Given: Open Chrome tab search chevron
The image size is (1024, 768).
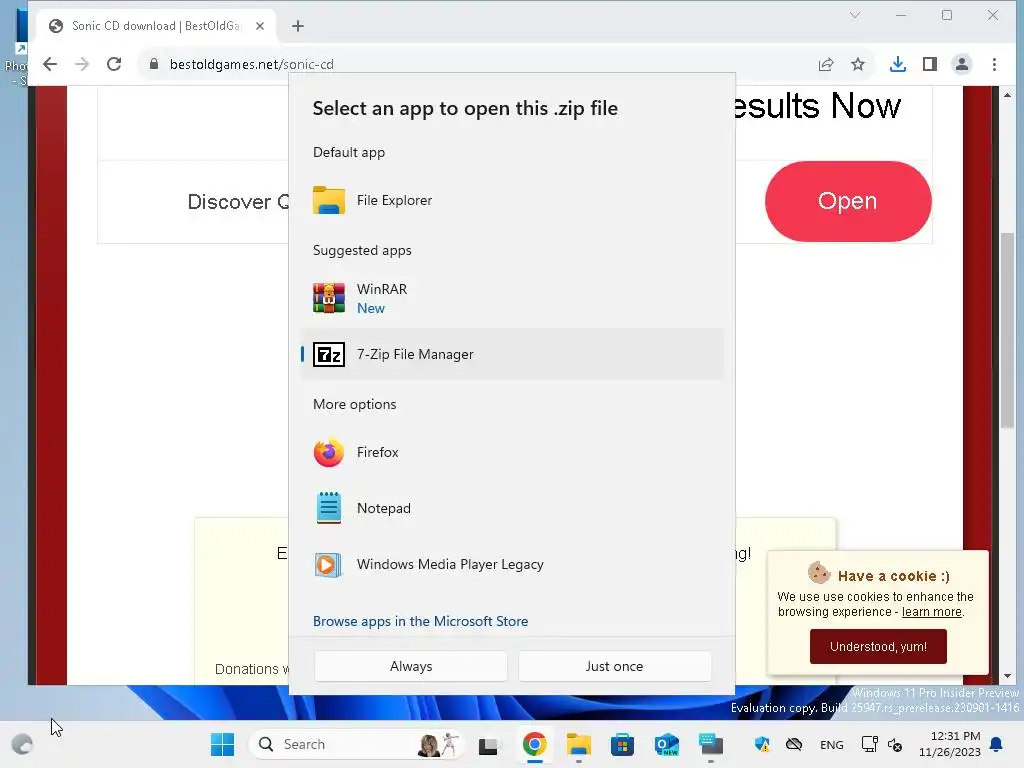Looking at the screenshot, I should (x=855, y=15).
